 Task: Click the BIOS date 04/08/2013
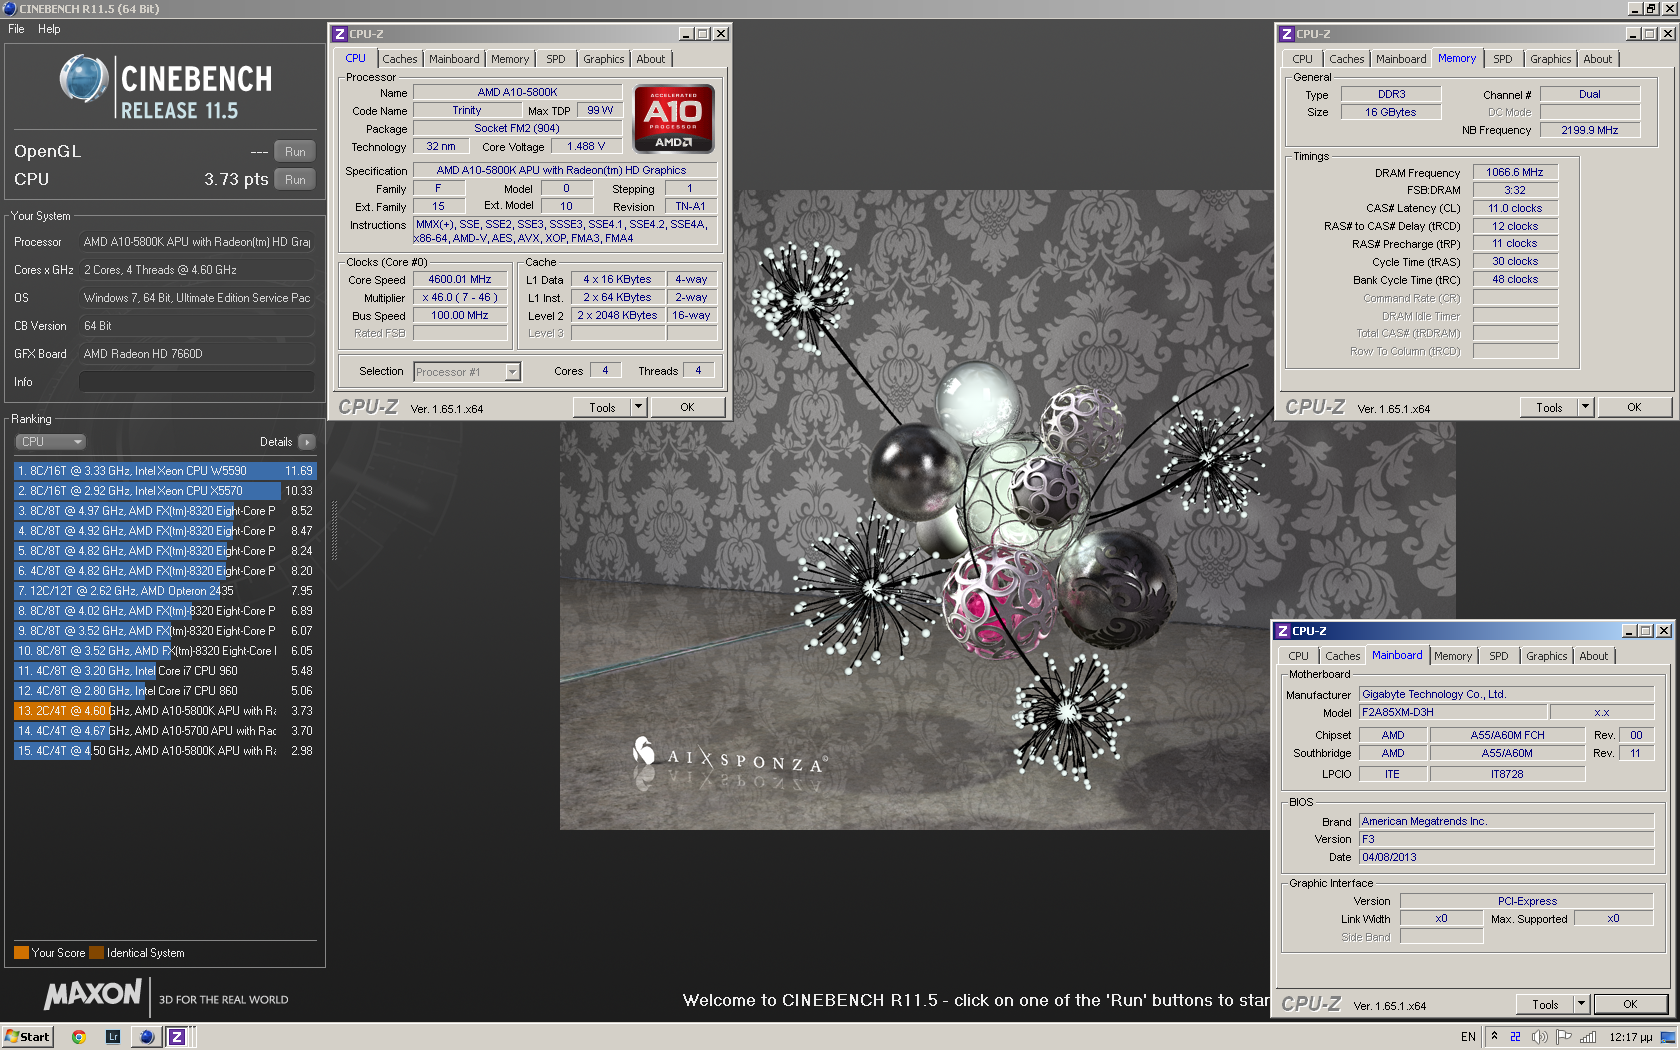click(x=1506, y=857)
